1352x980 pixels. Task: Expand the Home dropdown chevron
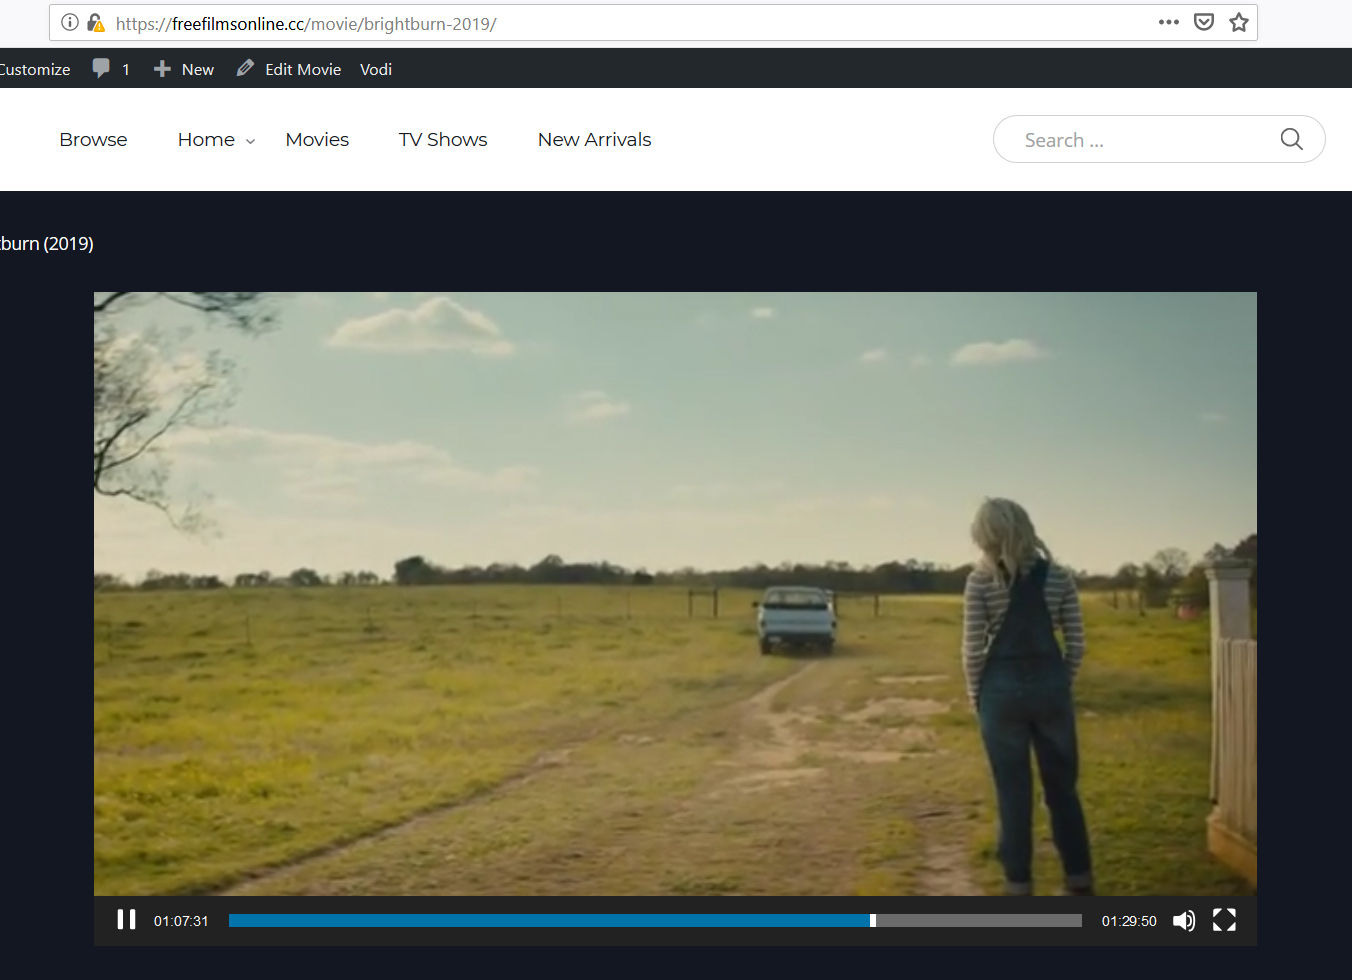coord(251,141)
